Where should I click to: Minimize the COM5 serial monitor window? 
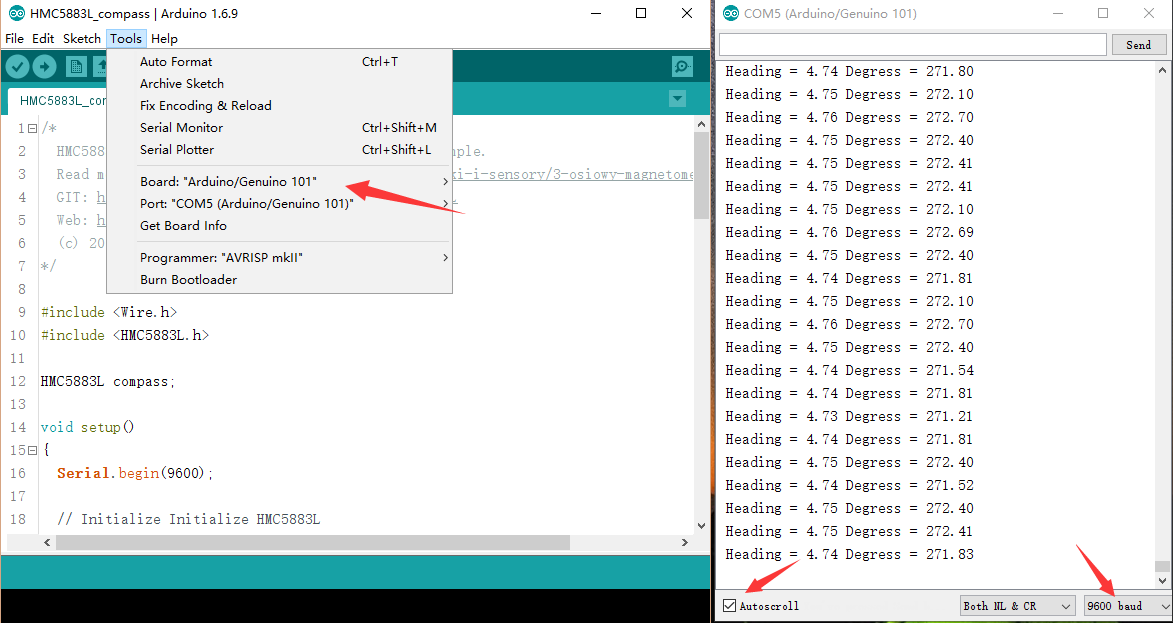1057,13
